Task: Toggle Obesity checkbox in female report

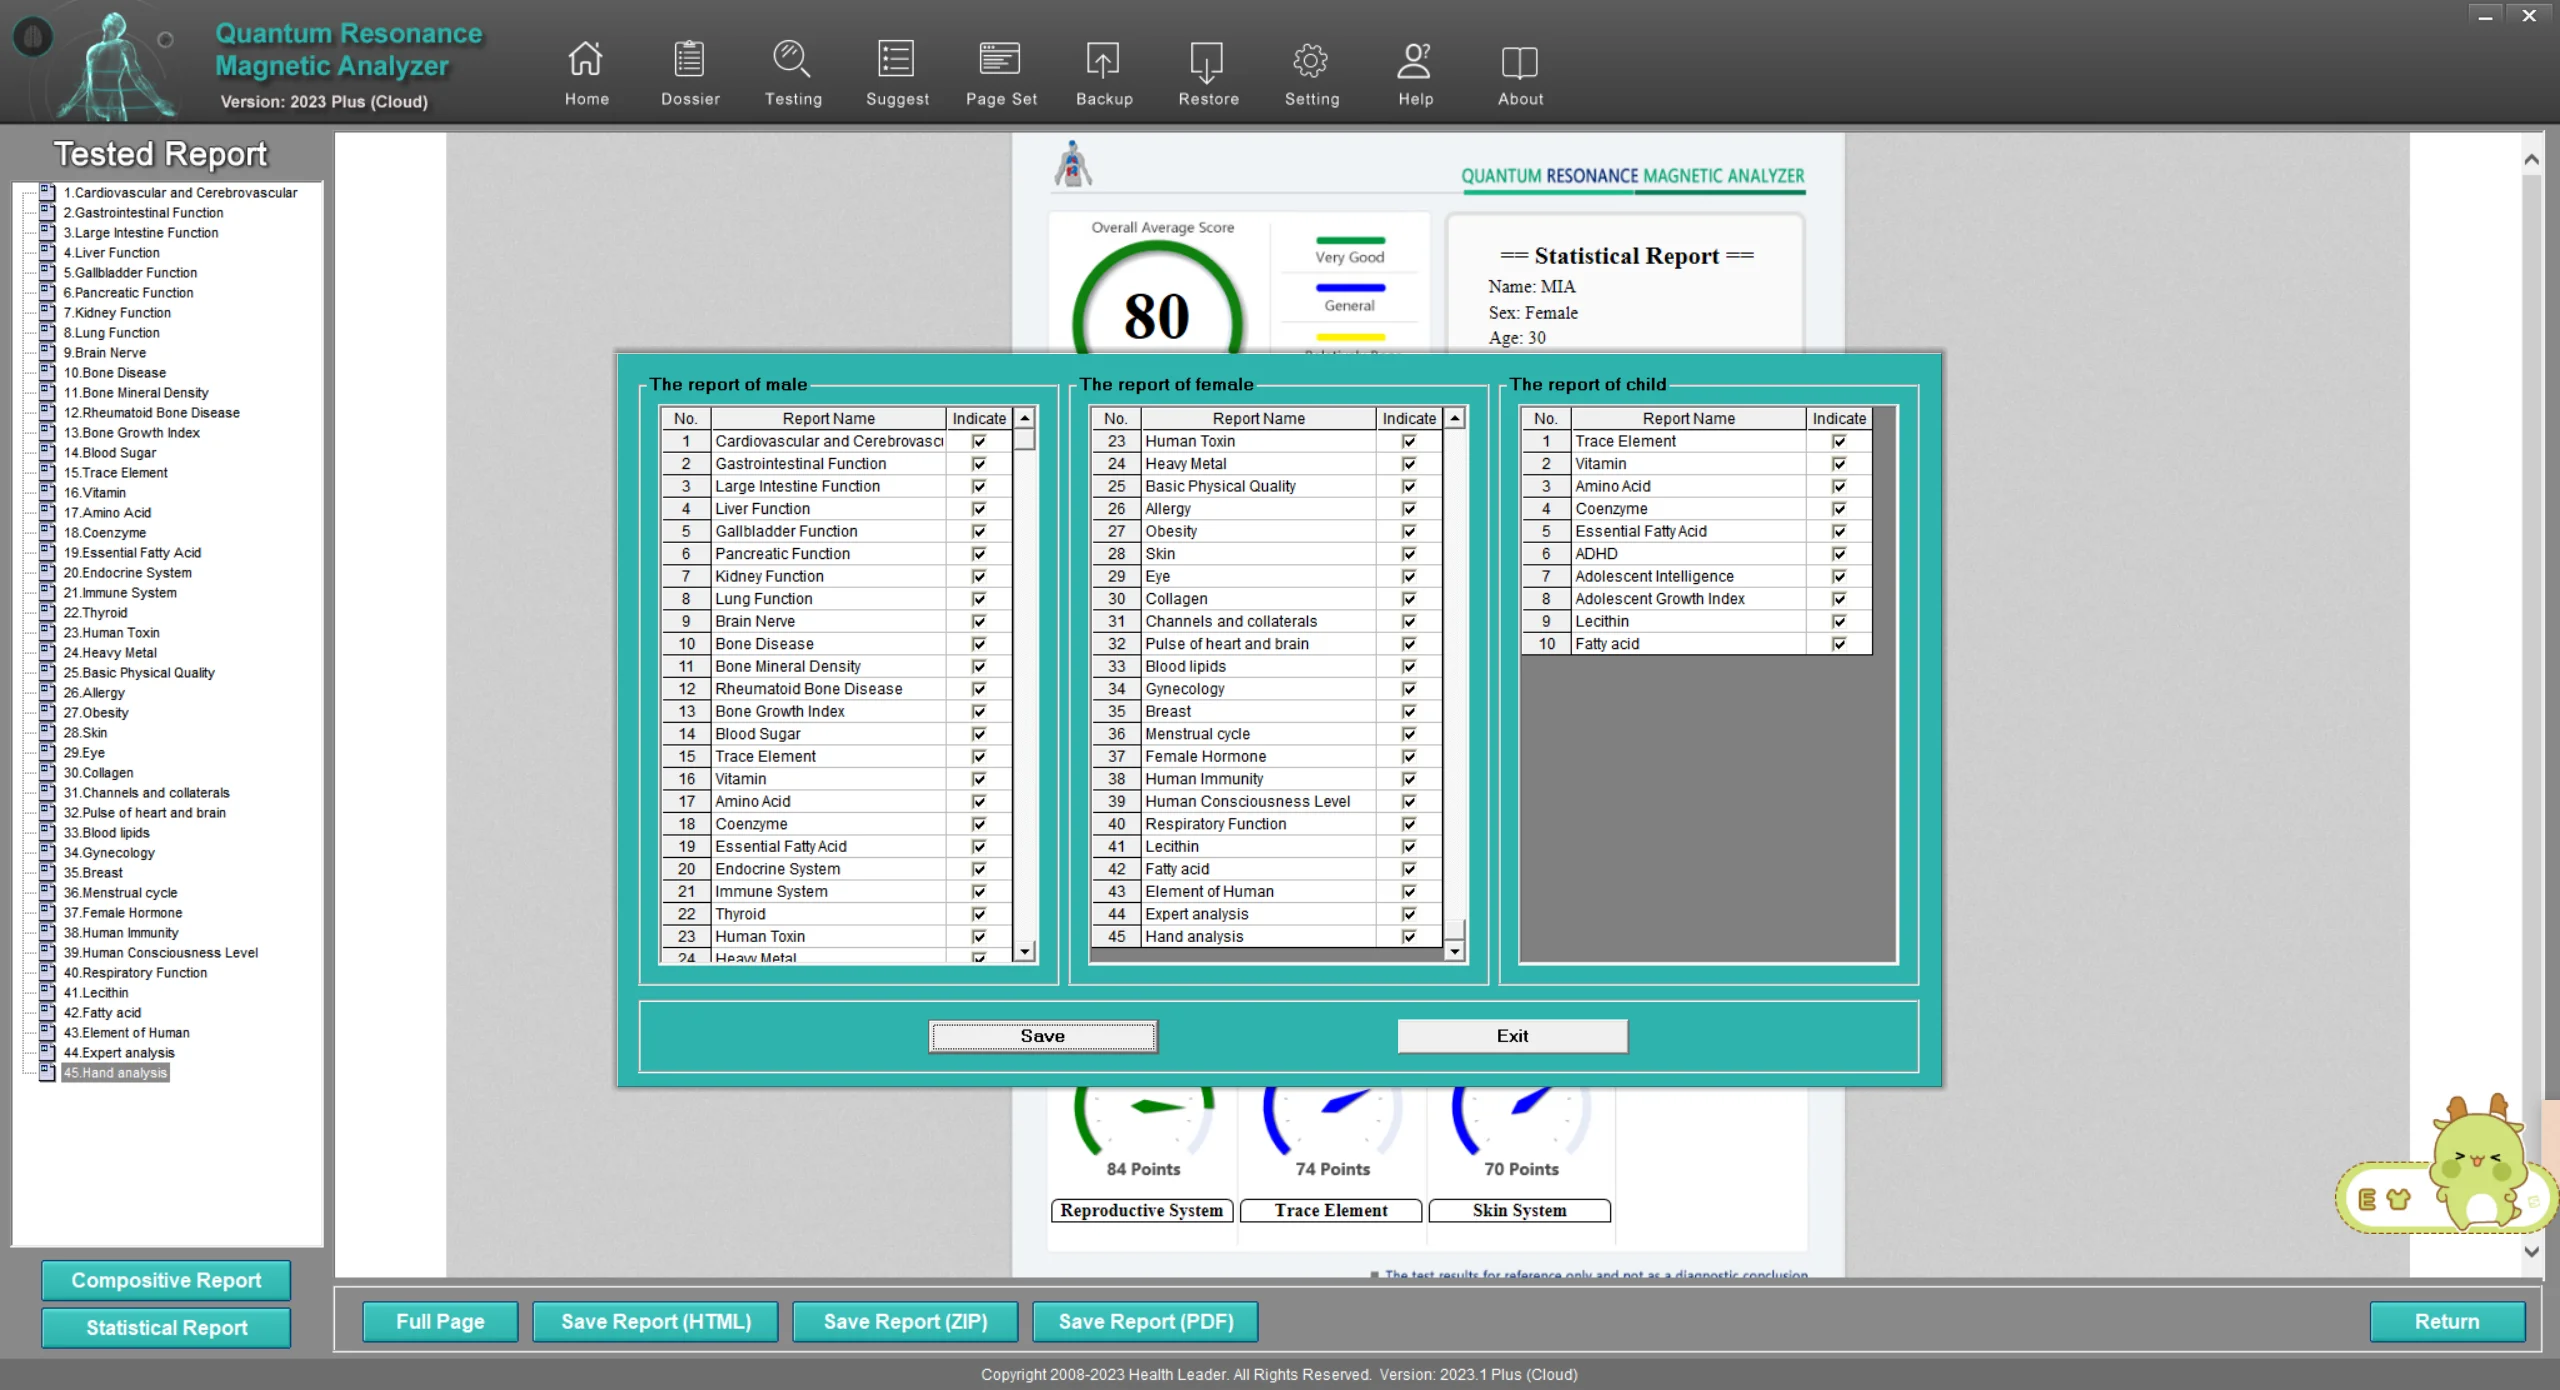Action: tap(1409, 531)
